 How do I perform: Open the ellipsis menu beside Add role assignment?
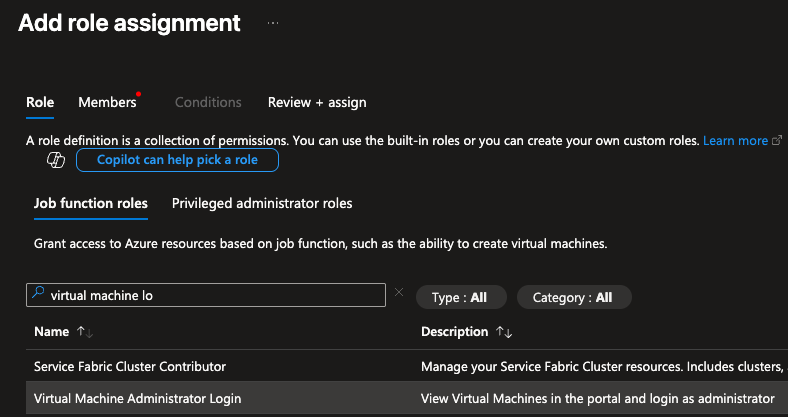(x=273, y=22)
